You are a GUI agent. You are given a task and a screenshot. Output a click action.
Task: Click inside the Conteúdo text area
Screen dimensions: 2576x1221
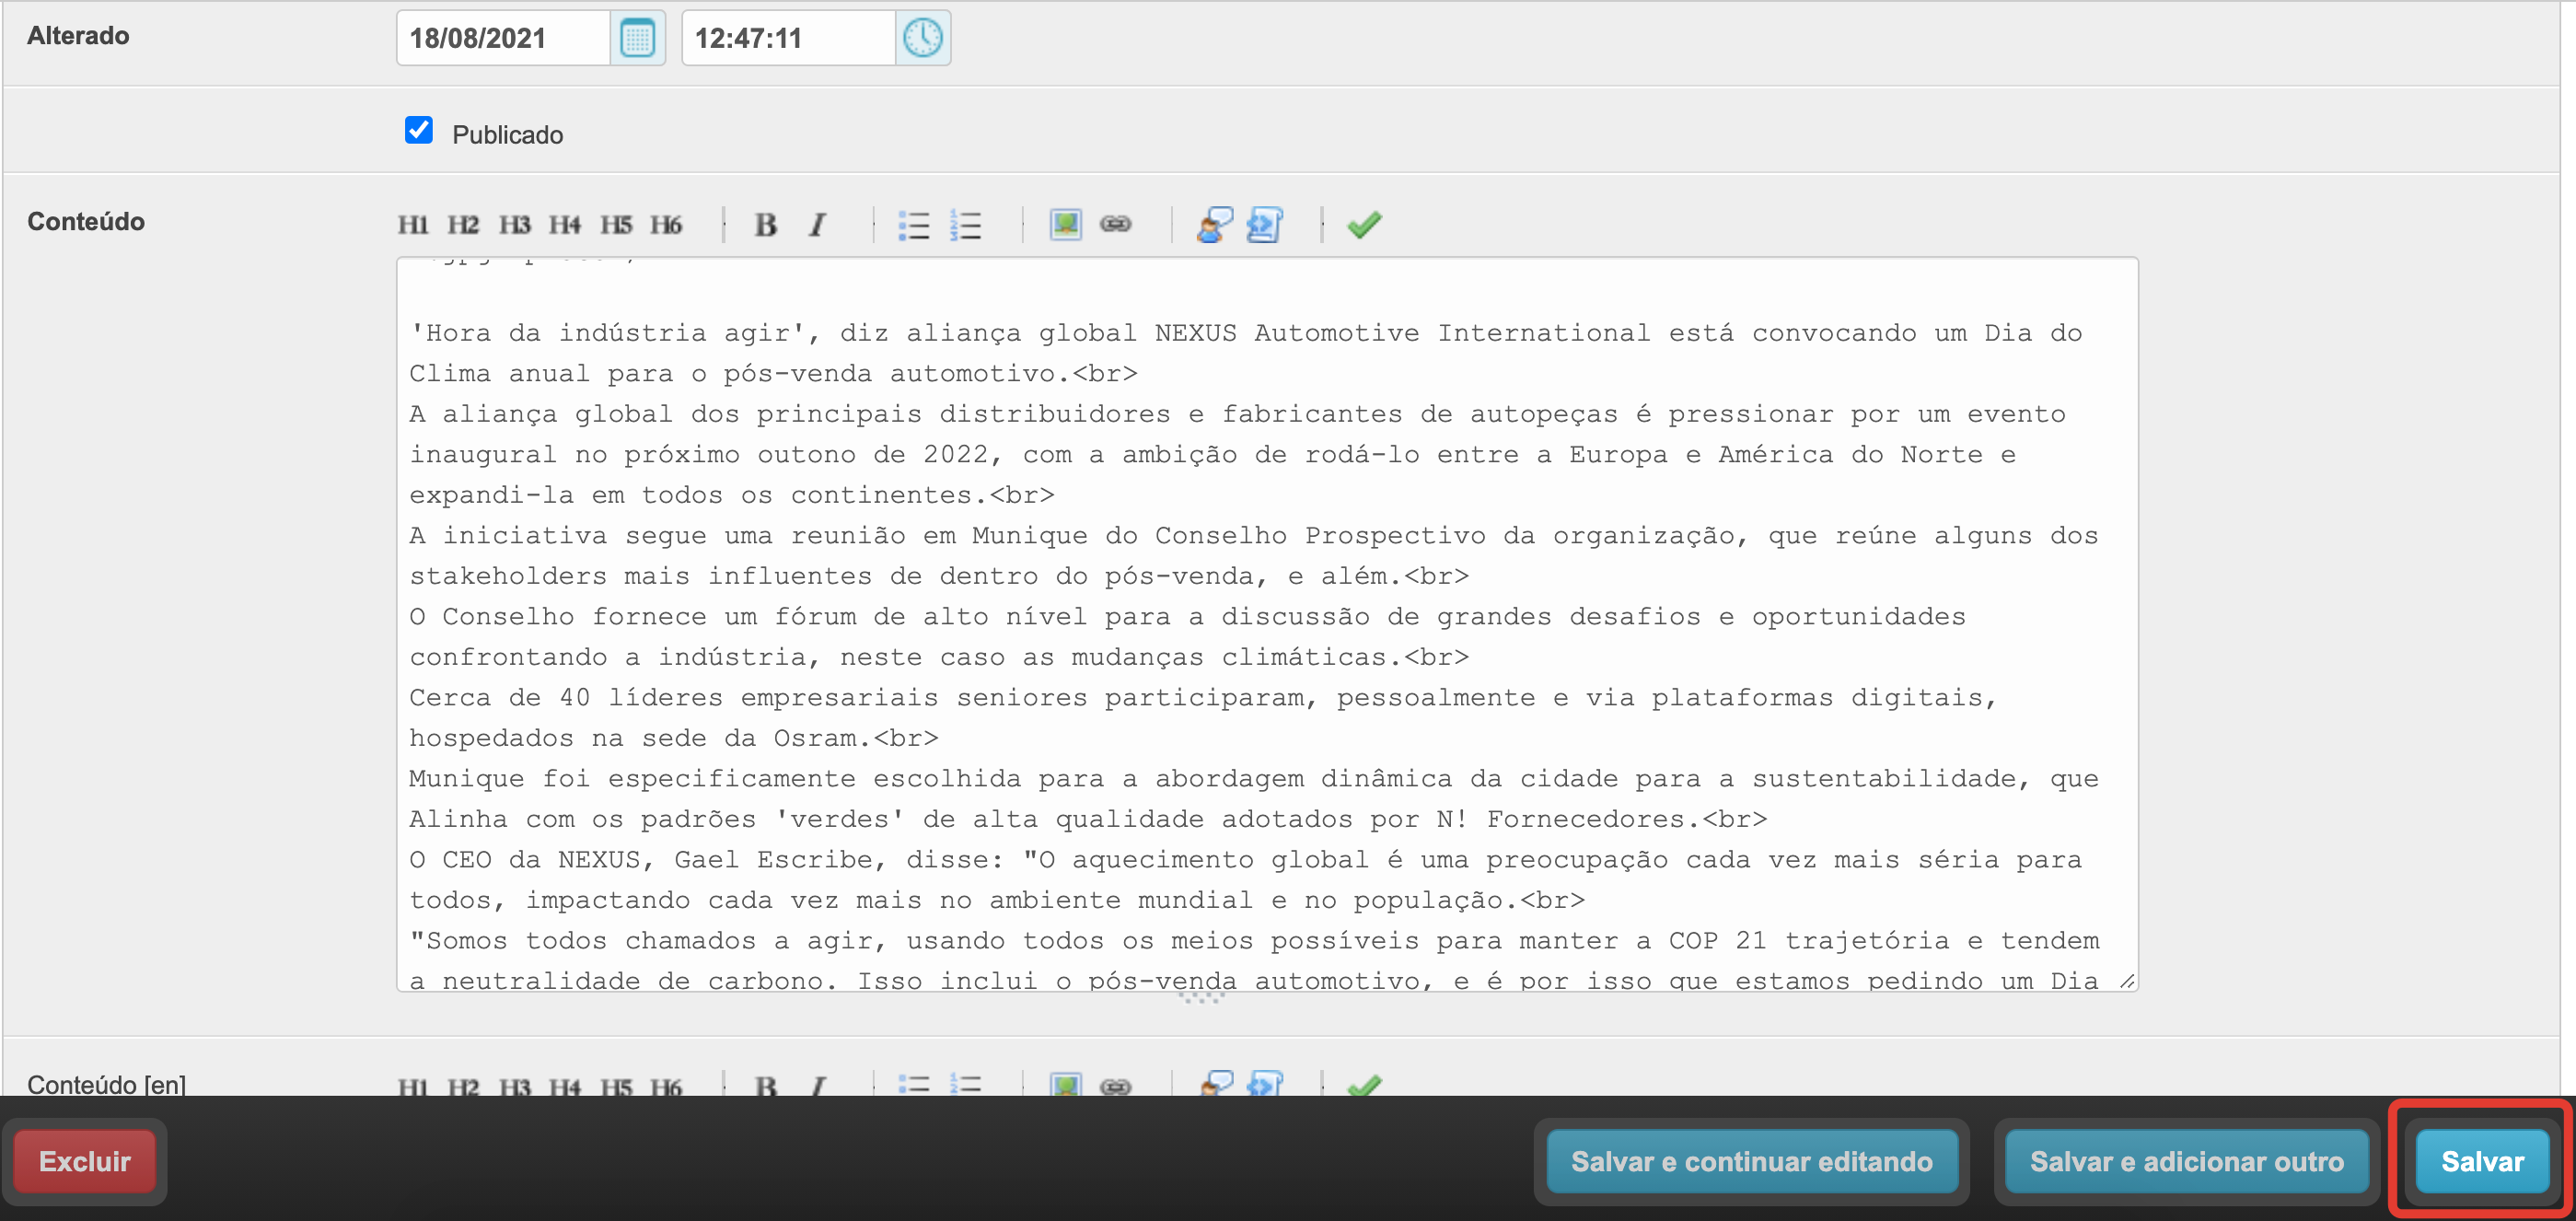pyautogui.click(x=1266, y=620)
